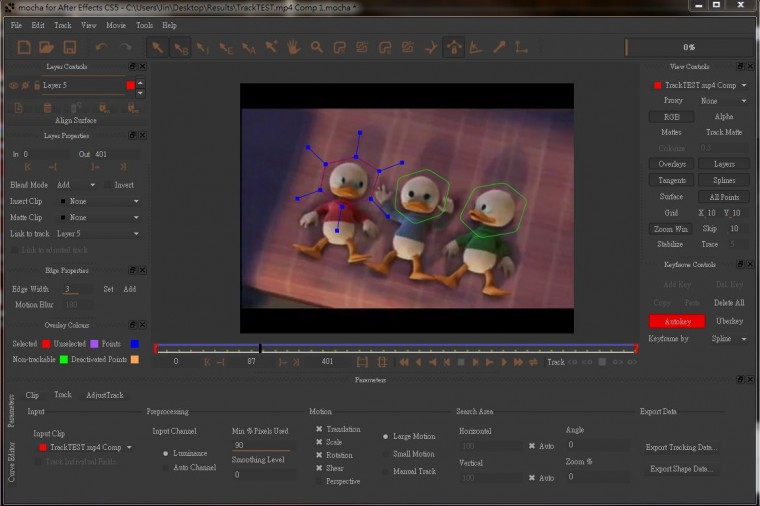
Task: Uncheck the Shear motion checkbox
Action: tap(320, 468)
